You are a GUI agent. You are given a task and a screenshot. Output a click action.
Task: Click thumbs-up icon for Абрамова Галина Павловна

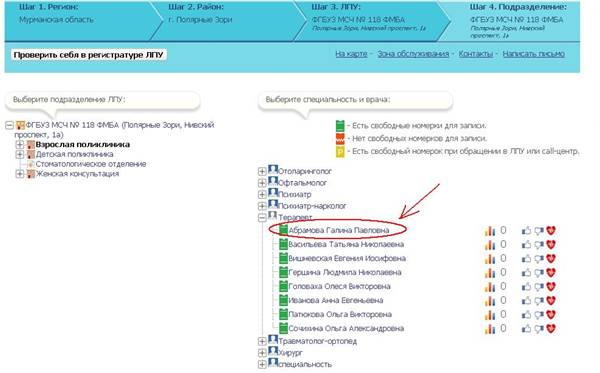pyautogui.click(x=527, y=231)
